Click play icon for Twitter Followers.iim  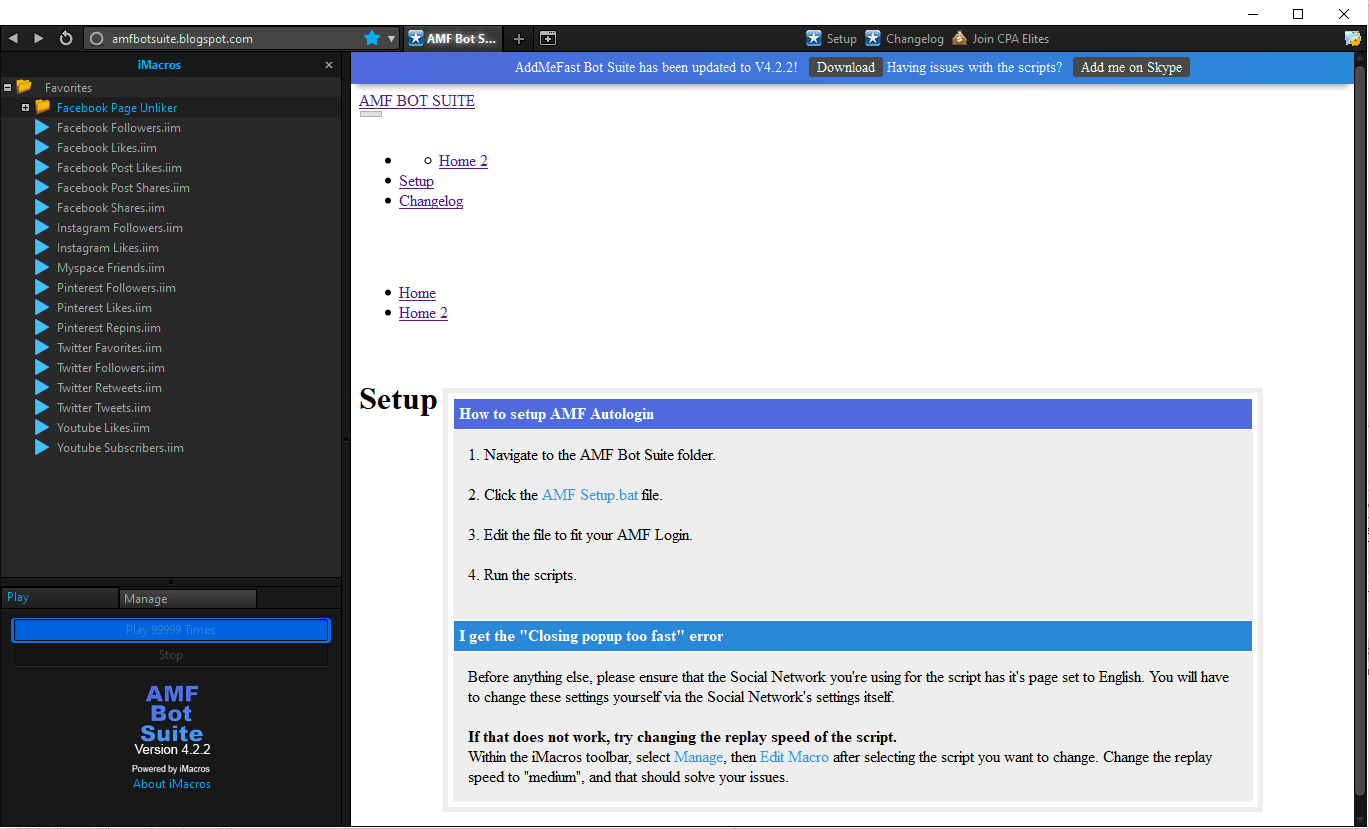[42, 367]
